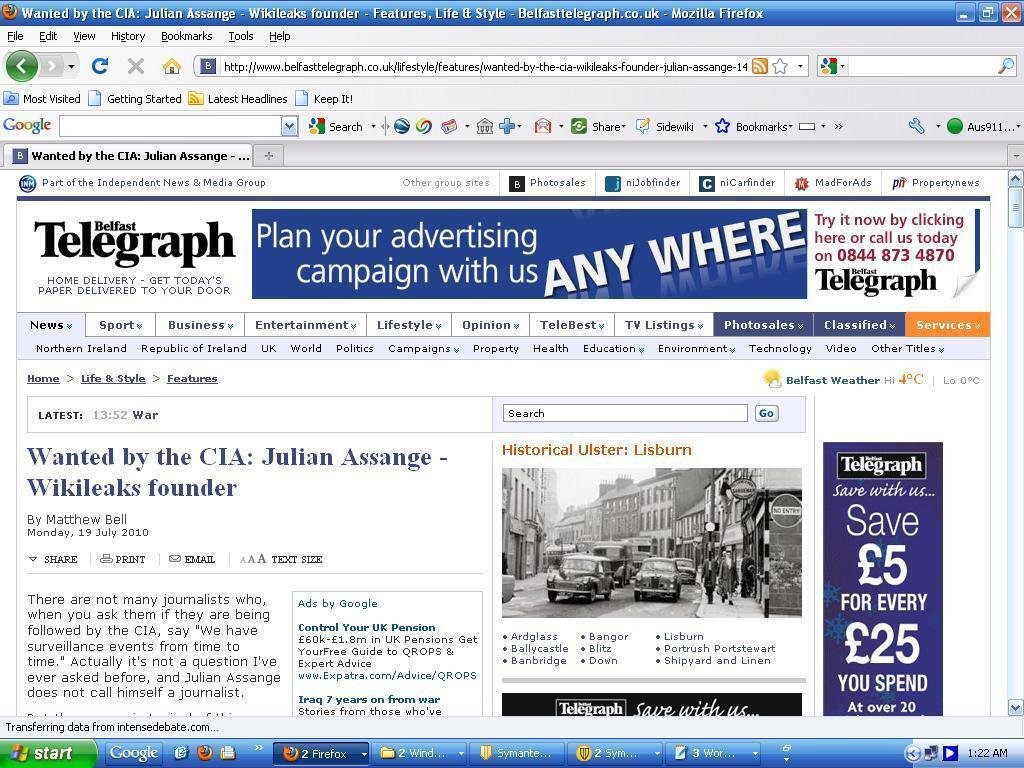Click the RSS feed icon in address bar

[760, 66]
